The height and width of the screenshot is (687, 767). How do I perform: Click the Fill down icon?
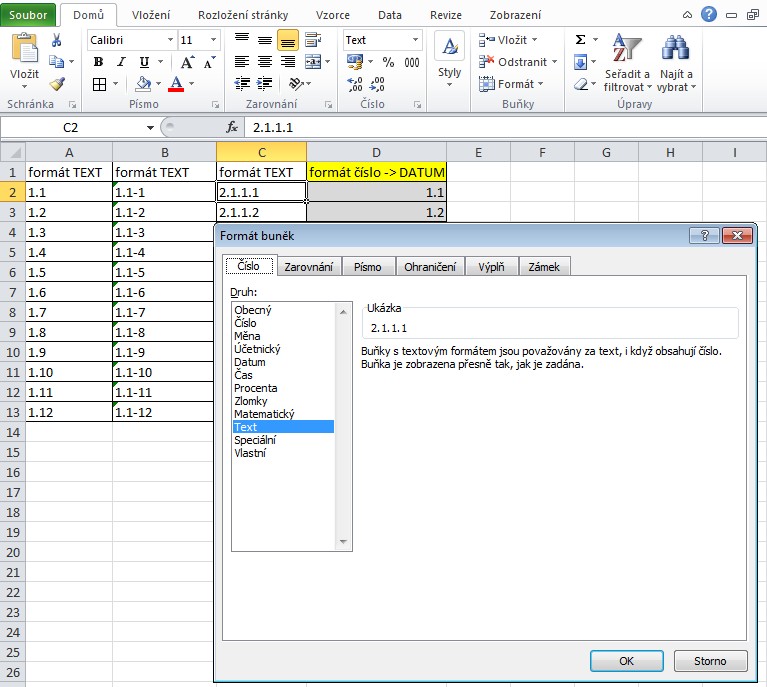click(x=581, y=62)
